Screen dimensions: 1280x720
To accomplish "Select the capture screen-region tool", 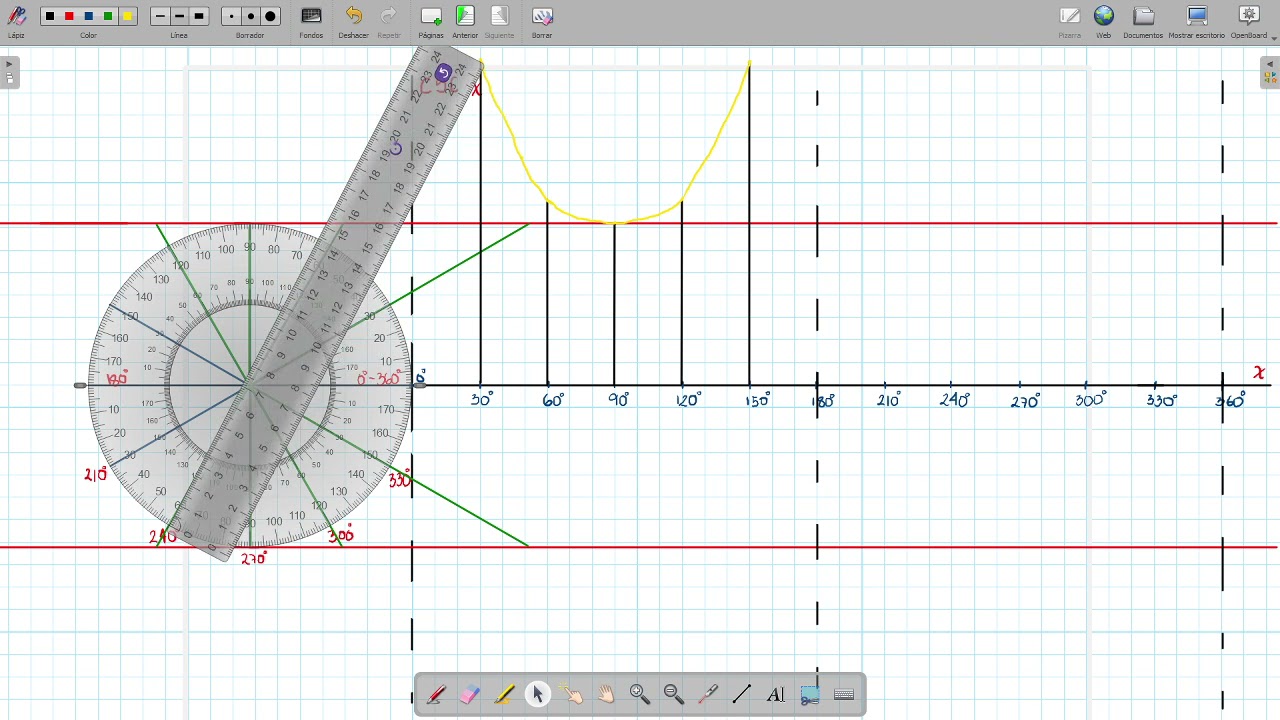I will point(810,695).
